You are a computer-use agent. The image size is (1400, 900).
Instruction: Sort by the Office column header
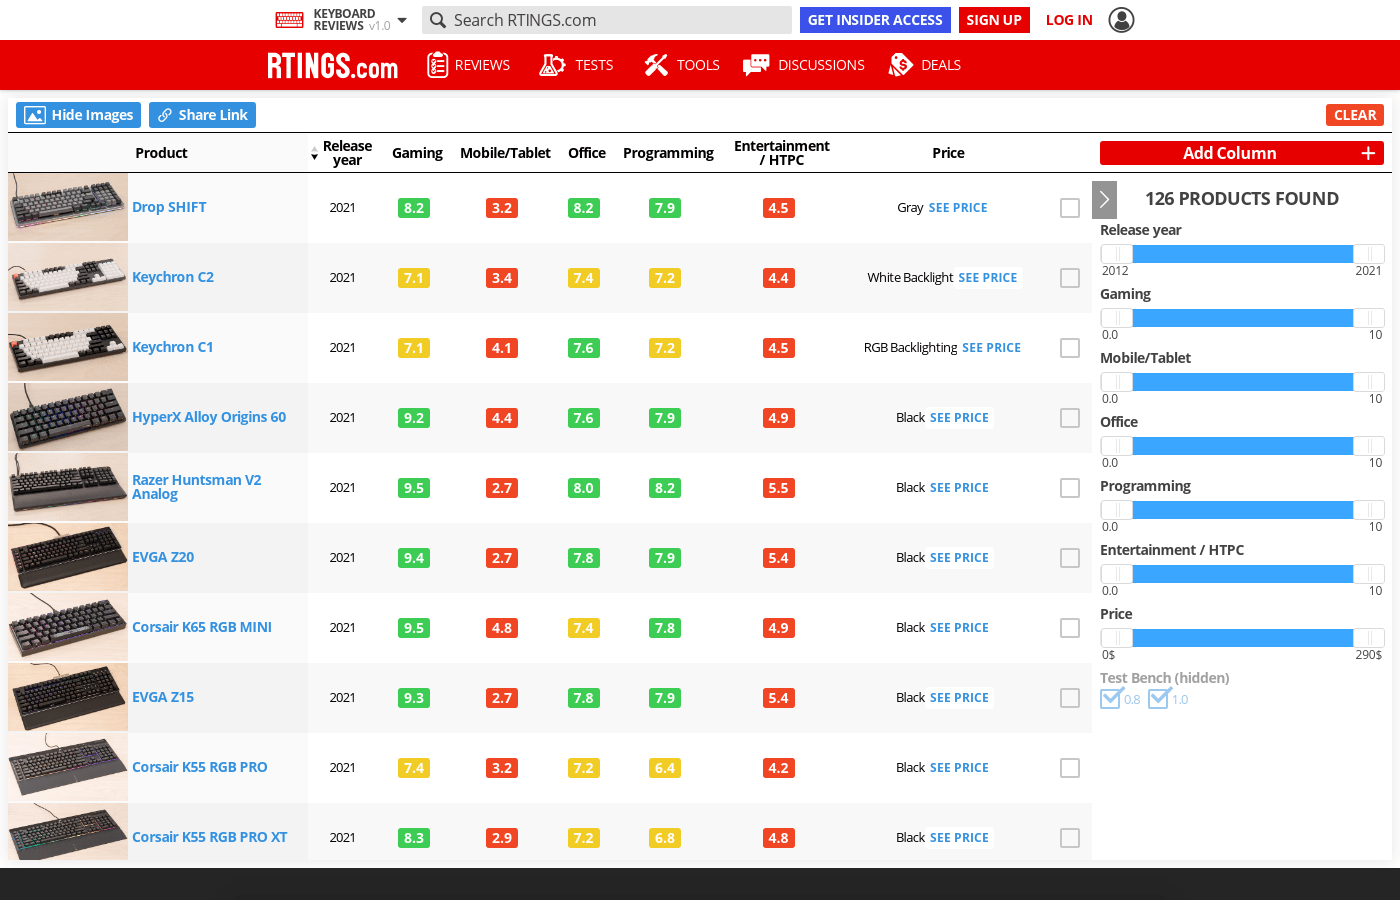(x=587, y=153)
